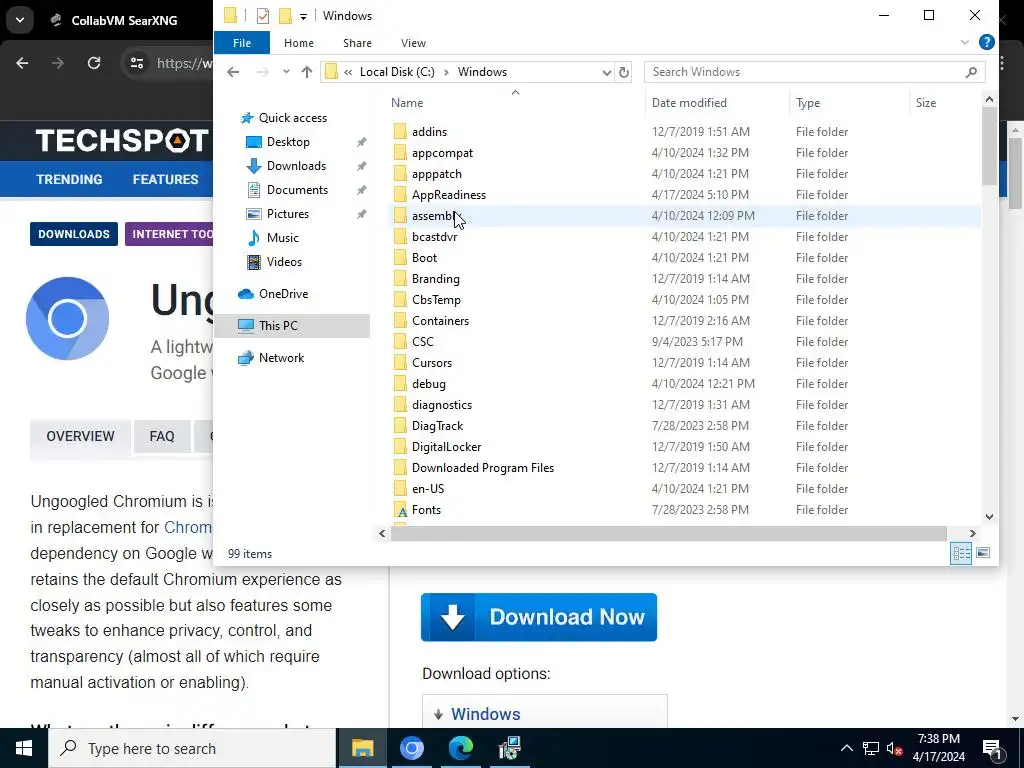This screenshot has width=1024, height=768.
Task: Open Desktop in the navigation pane
Action: (x=288, y=142)
